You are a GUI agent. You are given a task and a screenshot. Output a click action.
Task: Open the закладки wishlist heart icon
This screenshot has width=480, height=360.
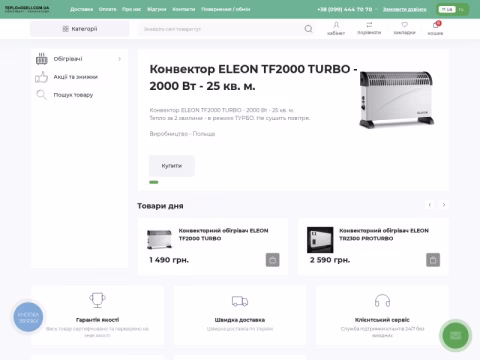[404, 28]
